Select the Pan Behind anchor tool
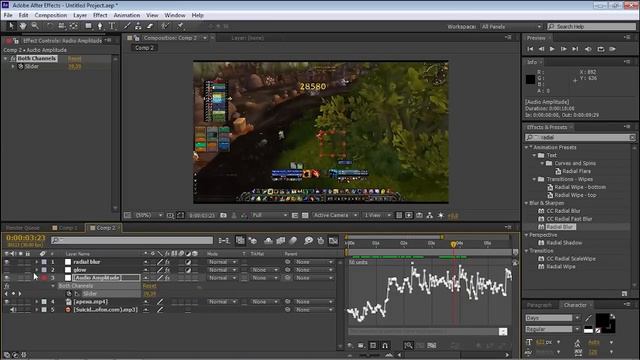This screenshot has width=640, height=360. 74,26
